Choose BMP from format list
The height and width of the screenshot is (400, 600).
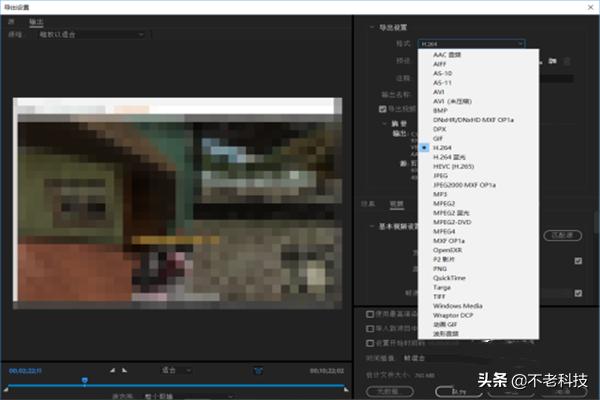(x=440, y=110)
